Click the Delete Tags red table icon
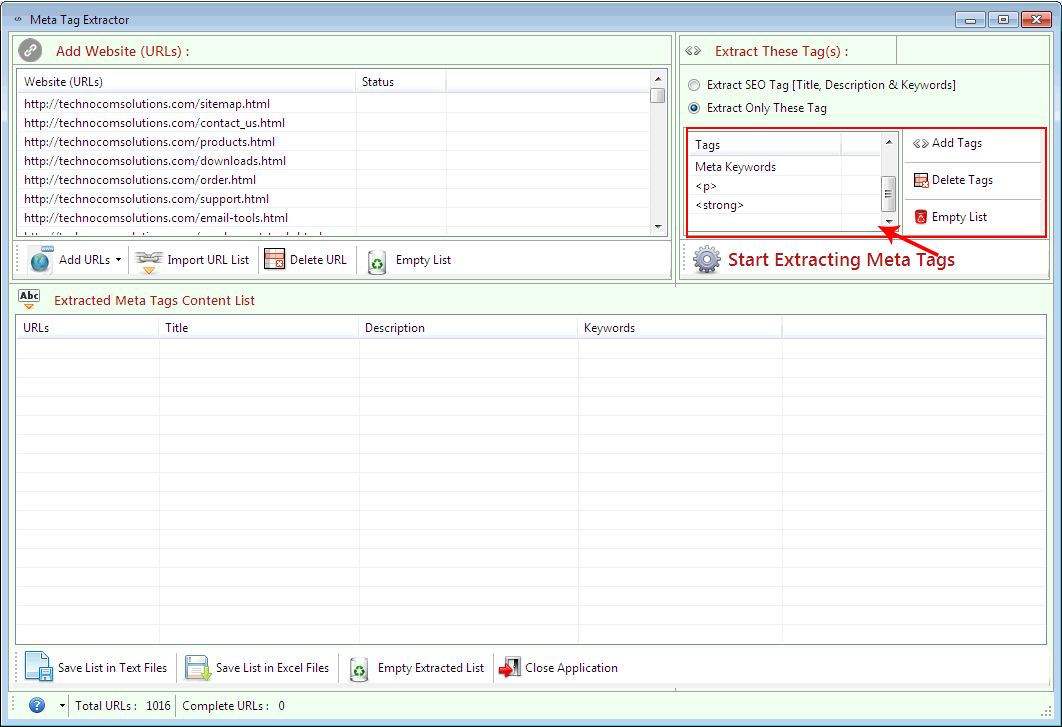 [x=921, y=180]
